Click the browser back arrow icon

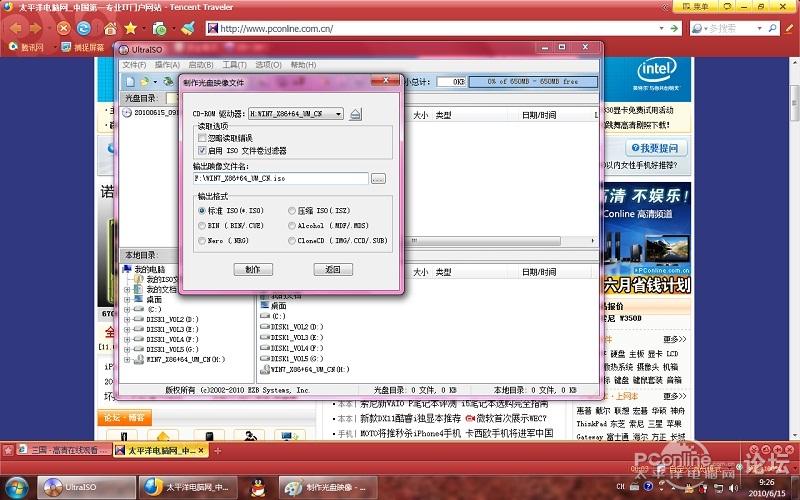click(x=16, y=27)
